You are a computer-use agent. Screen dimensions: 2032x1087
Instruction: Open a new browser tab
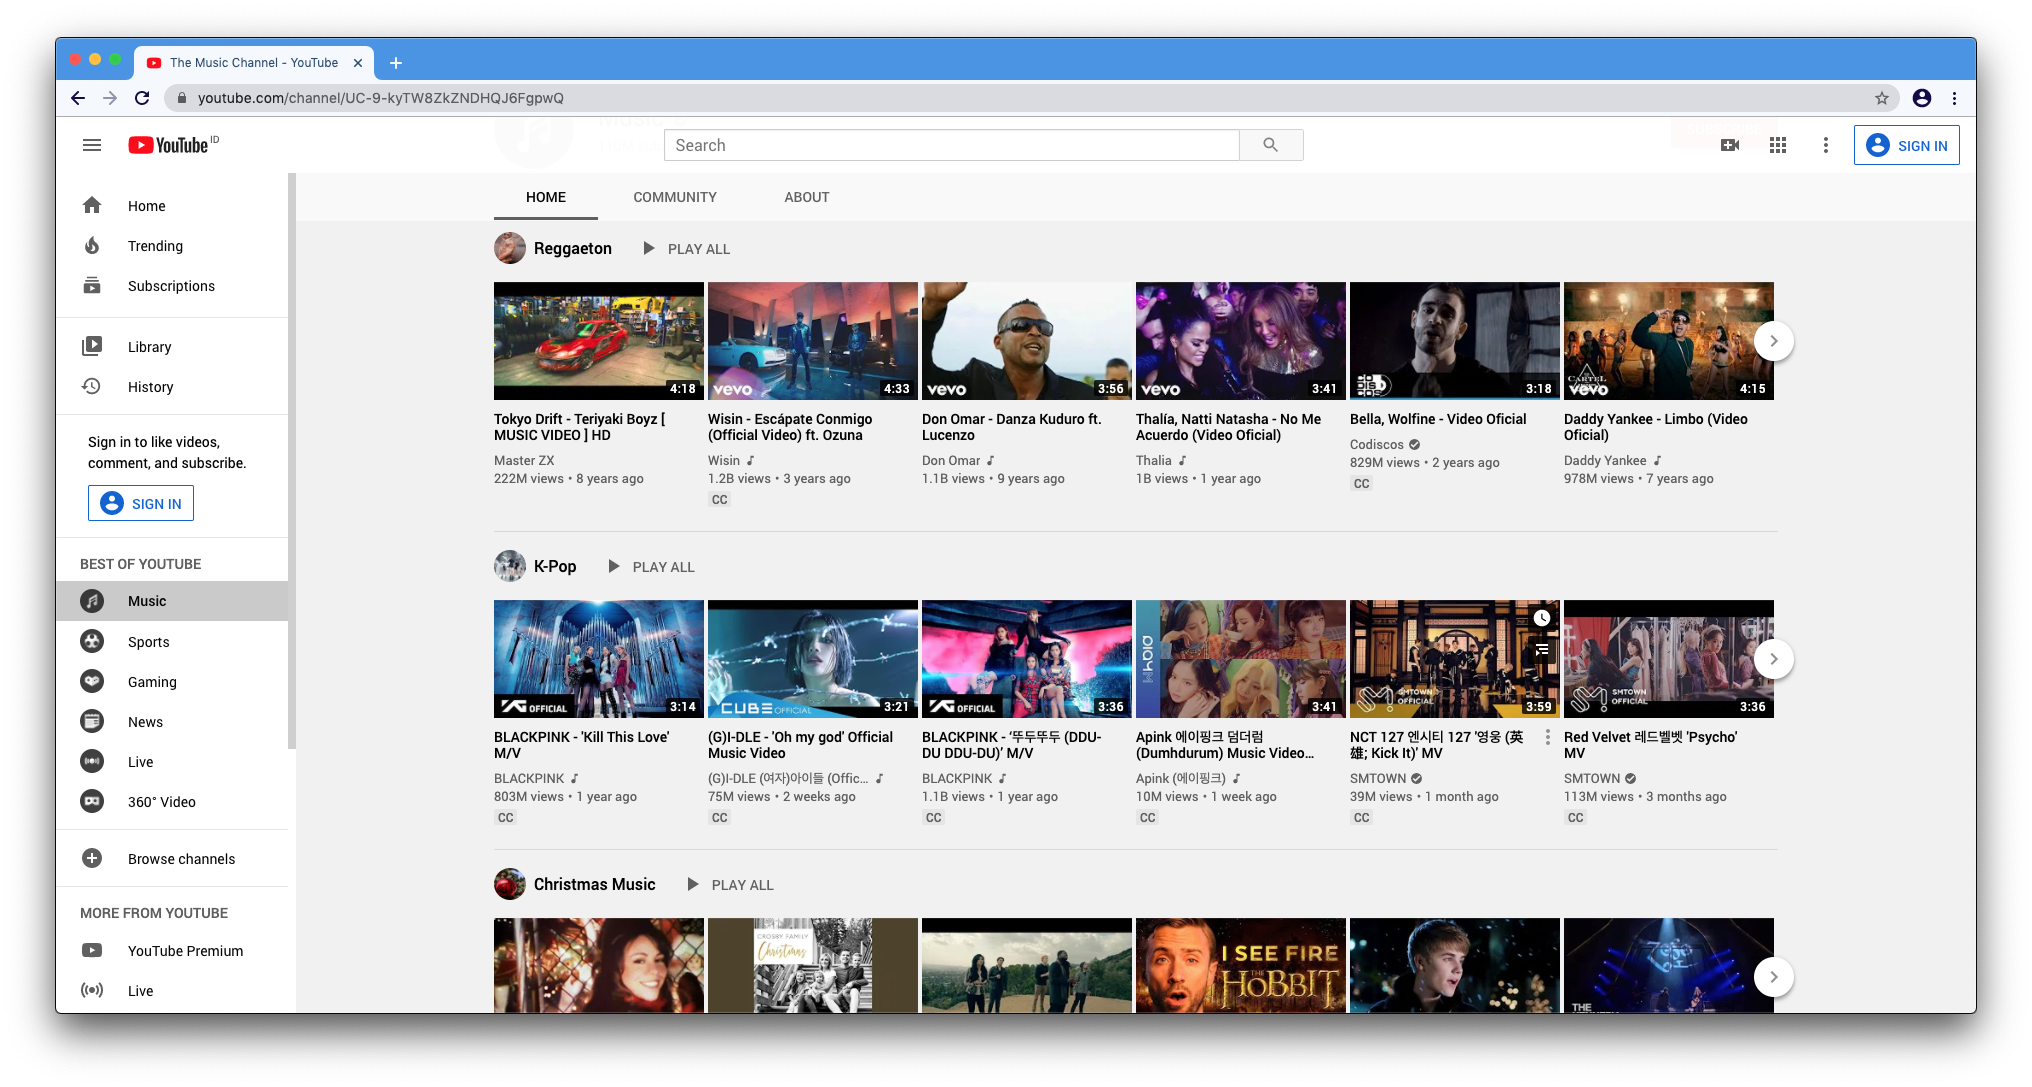(x=396, y=63)
